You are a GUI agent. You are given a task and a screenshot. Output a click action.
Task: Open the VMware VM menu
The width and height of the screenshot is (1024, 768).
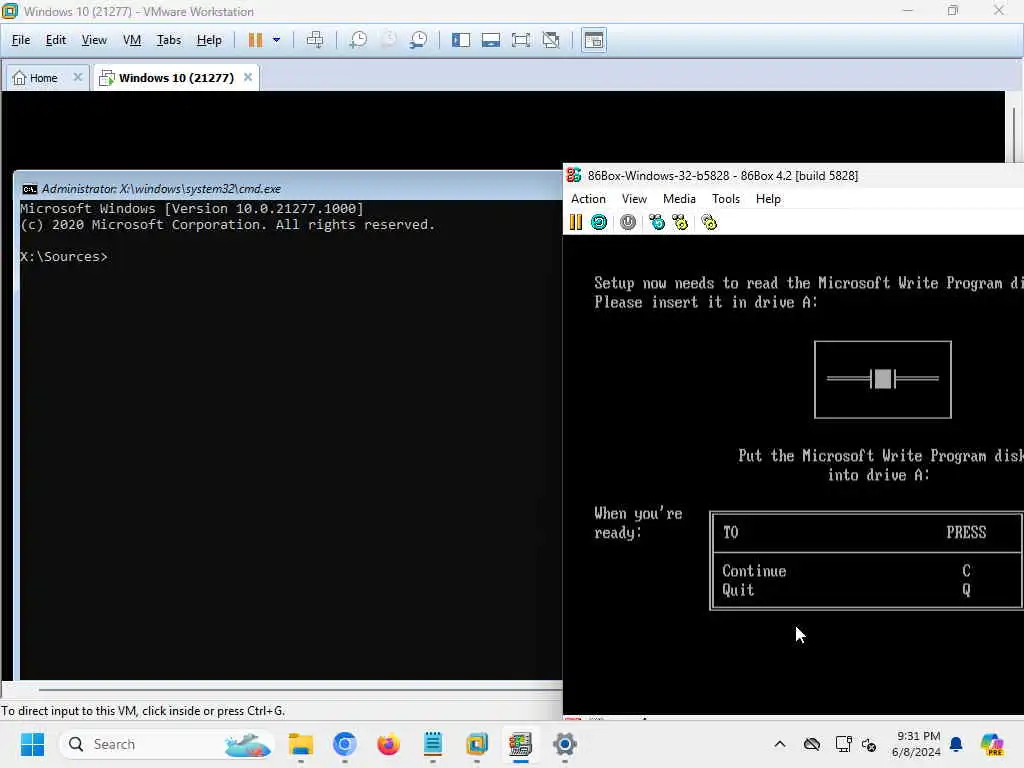point(132,40)
